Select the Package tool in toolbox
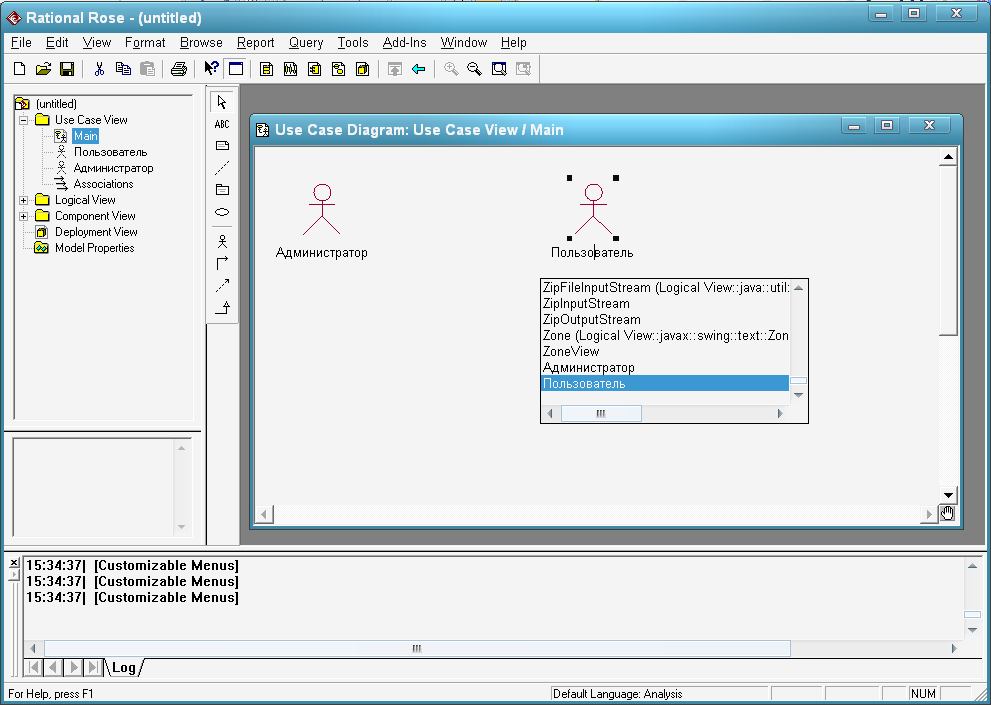The width and height of the screenshot is (991, 705). click(x=222, y=190)
